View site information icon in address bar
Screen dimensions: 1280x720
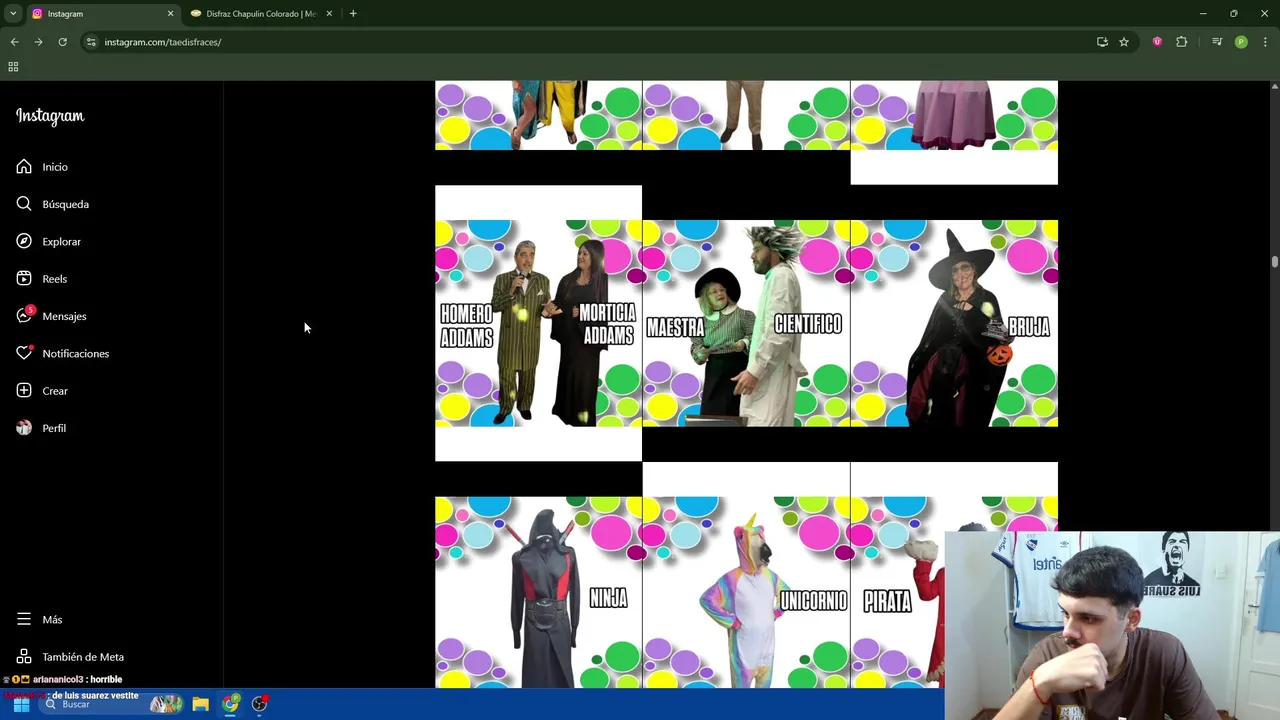tap(91, 42)
